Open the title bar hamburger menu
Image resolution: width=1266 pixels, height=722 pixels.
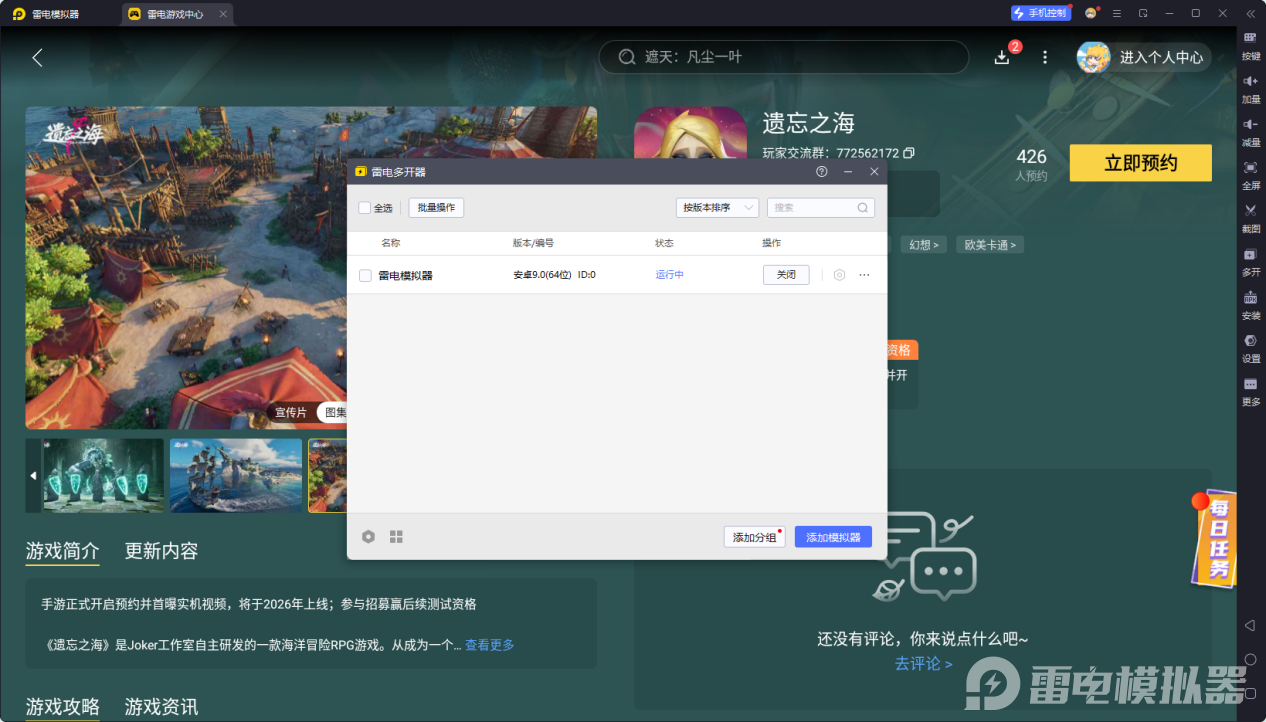tap(1116, 13)
